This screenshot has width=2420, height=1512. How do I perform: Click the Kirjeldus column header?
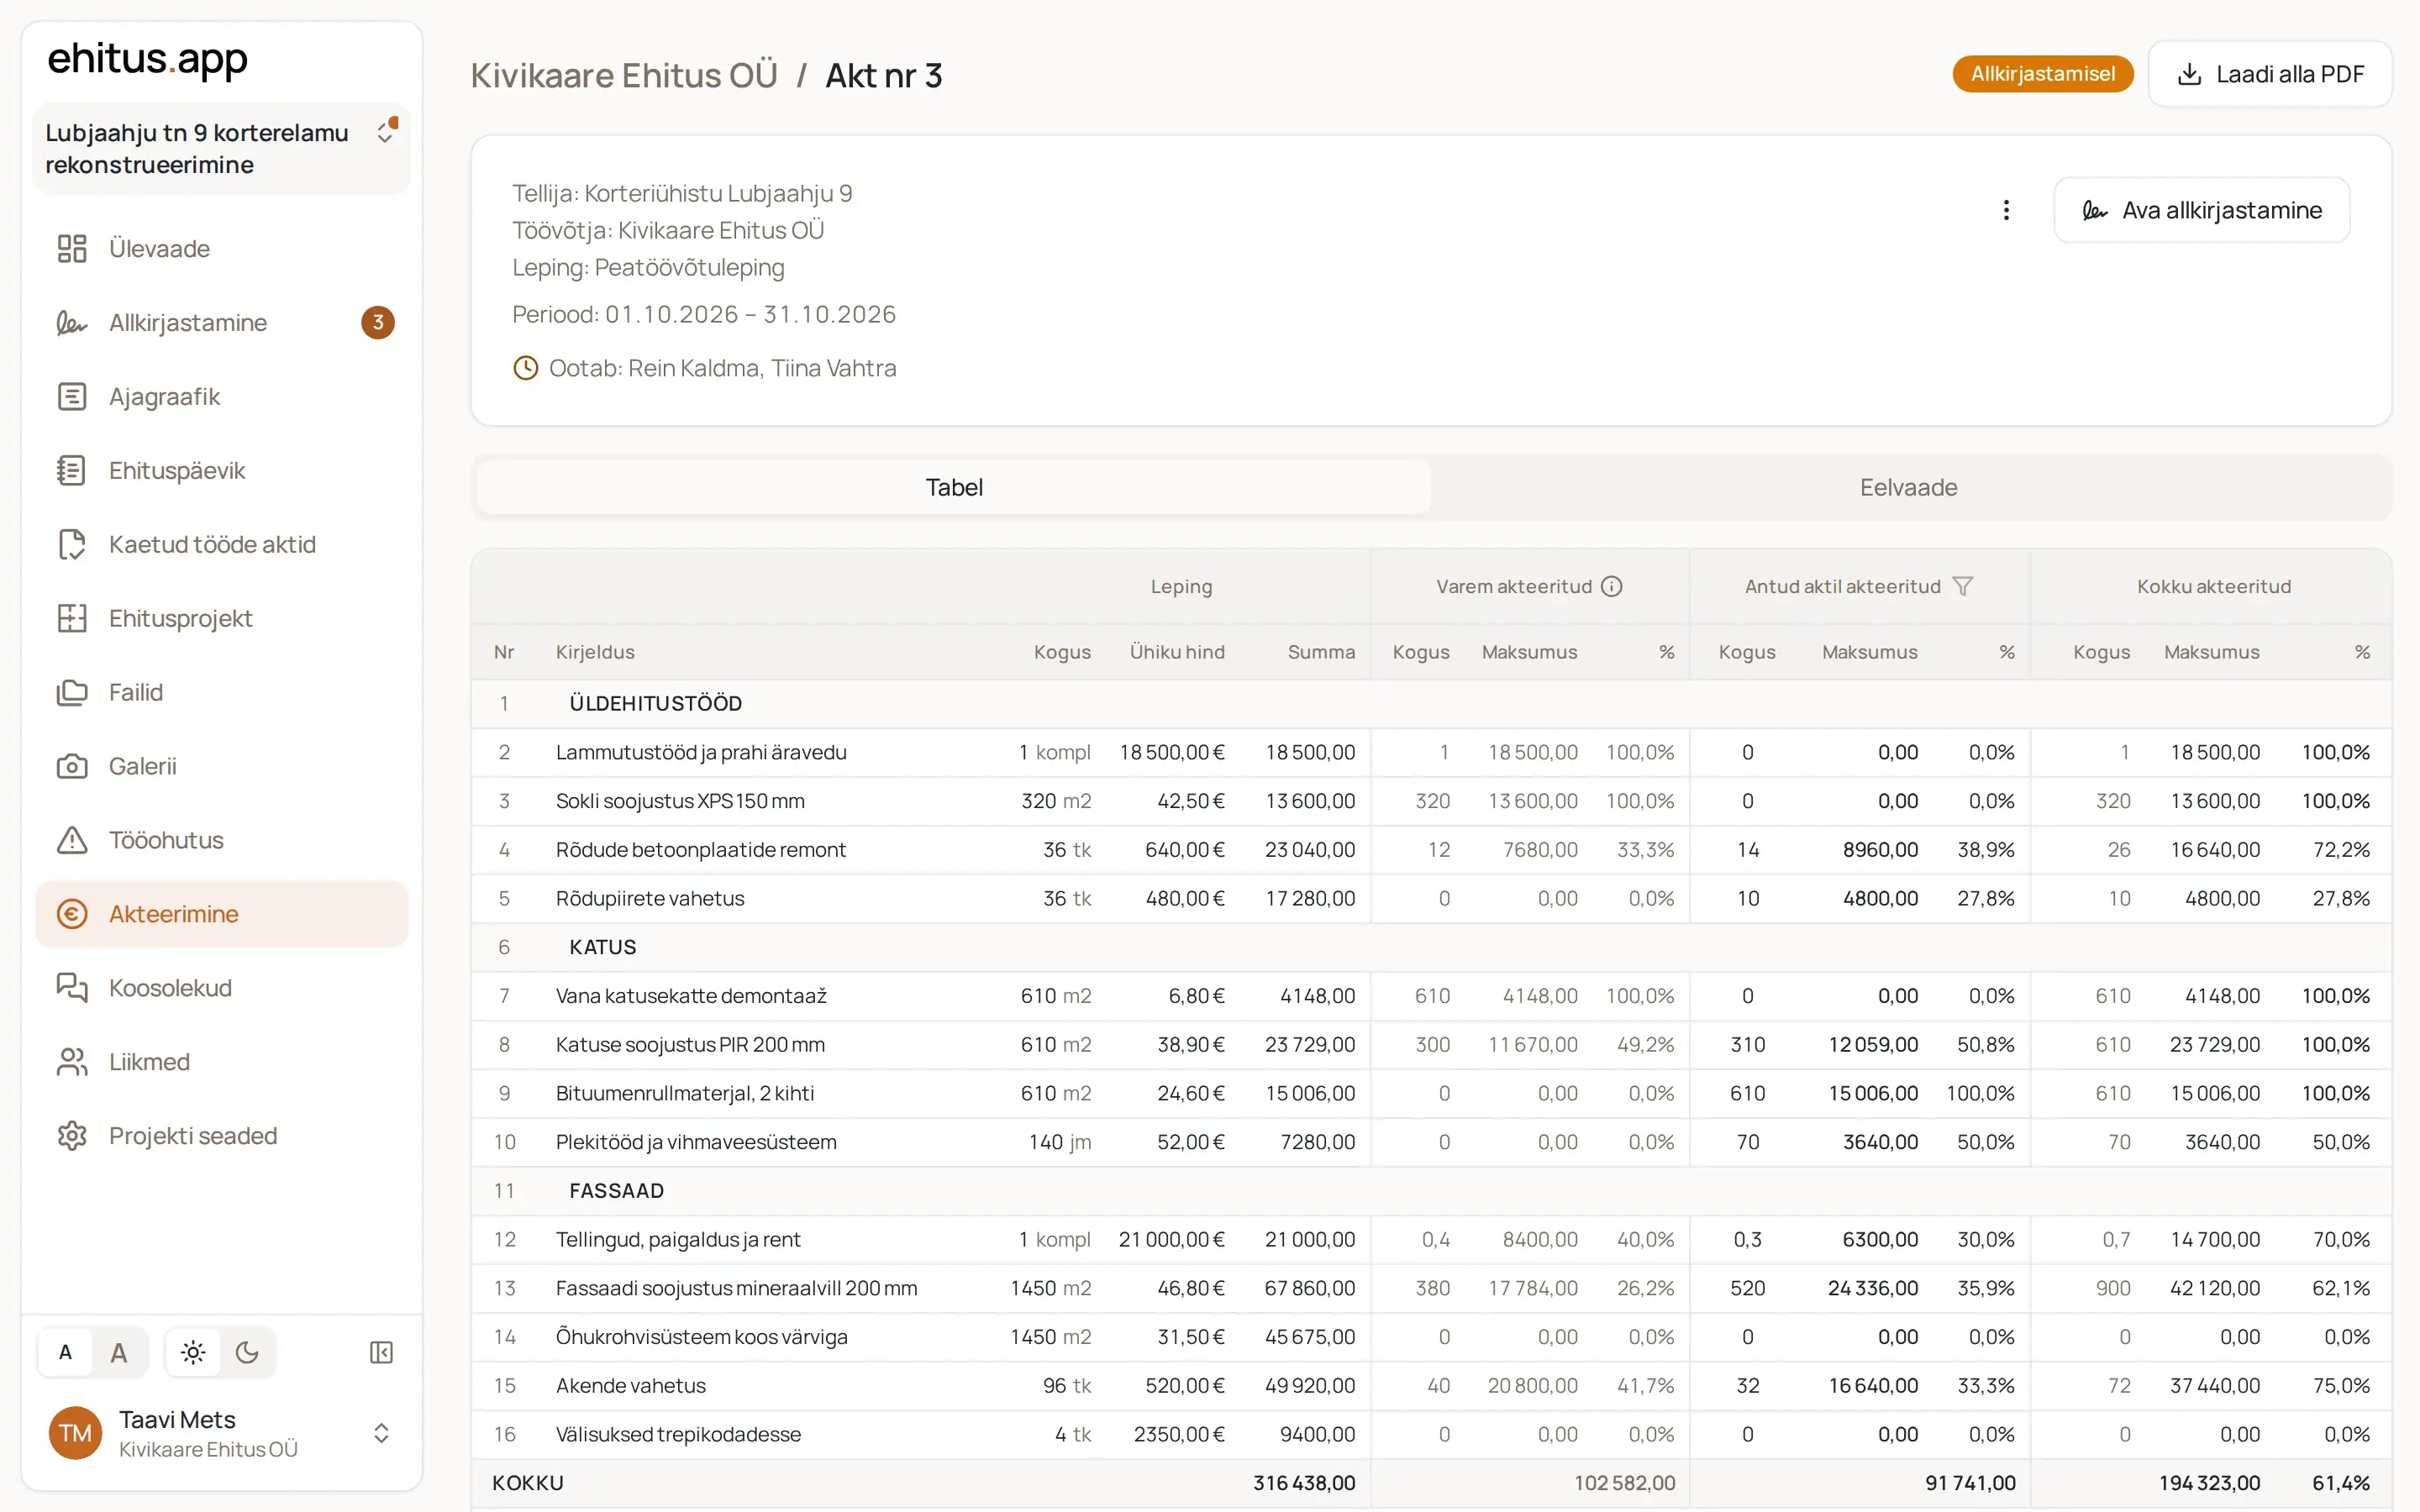595,652
